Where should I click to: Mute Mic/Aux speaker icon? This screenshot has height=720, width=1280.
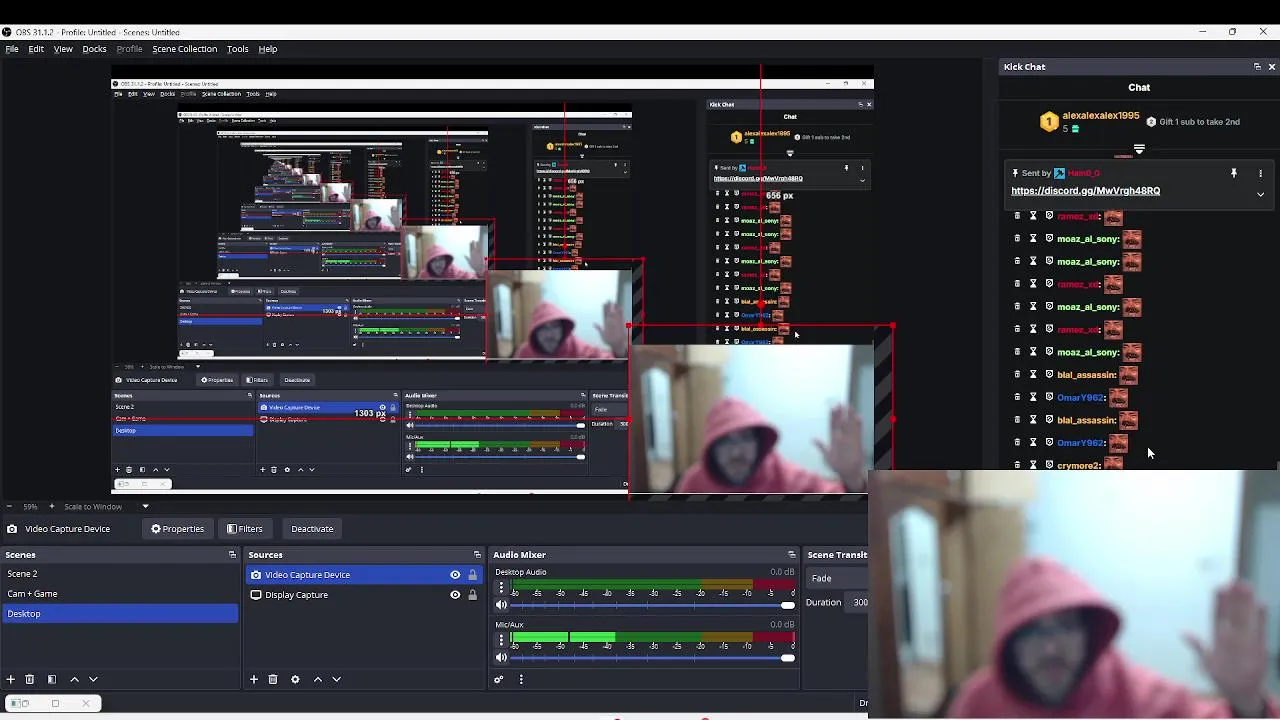tap(502, 657)
